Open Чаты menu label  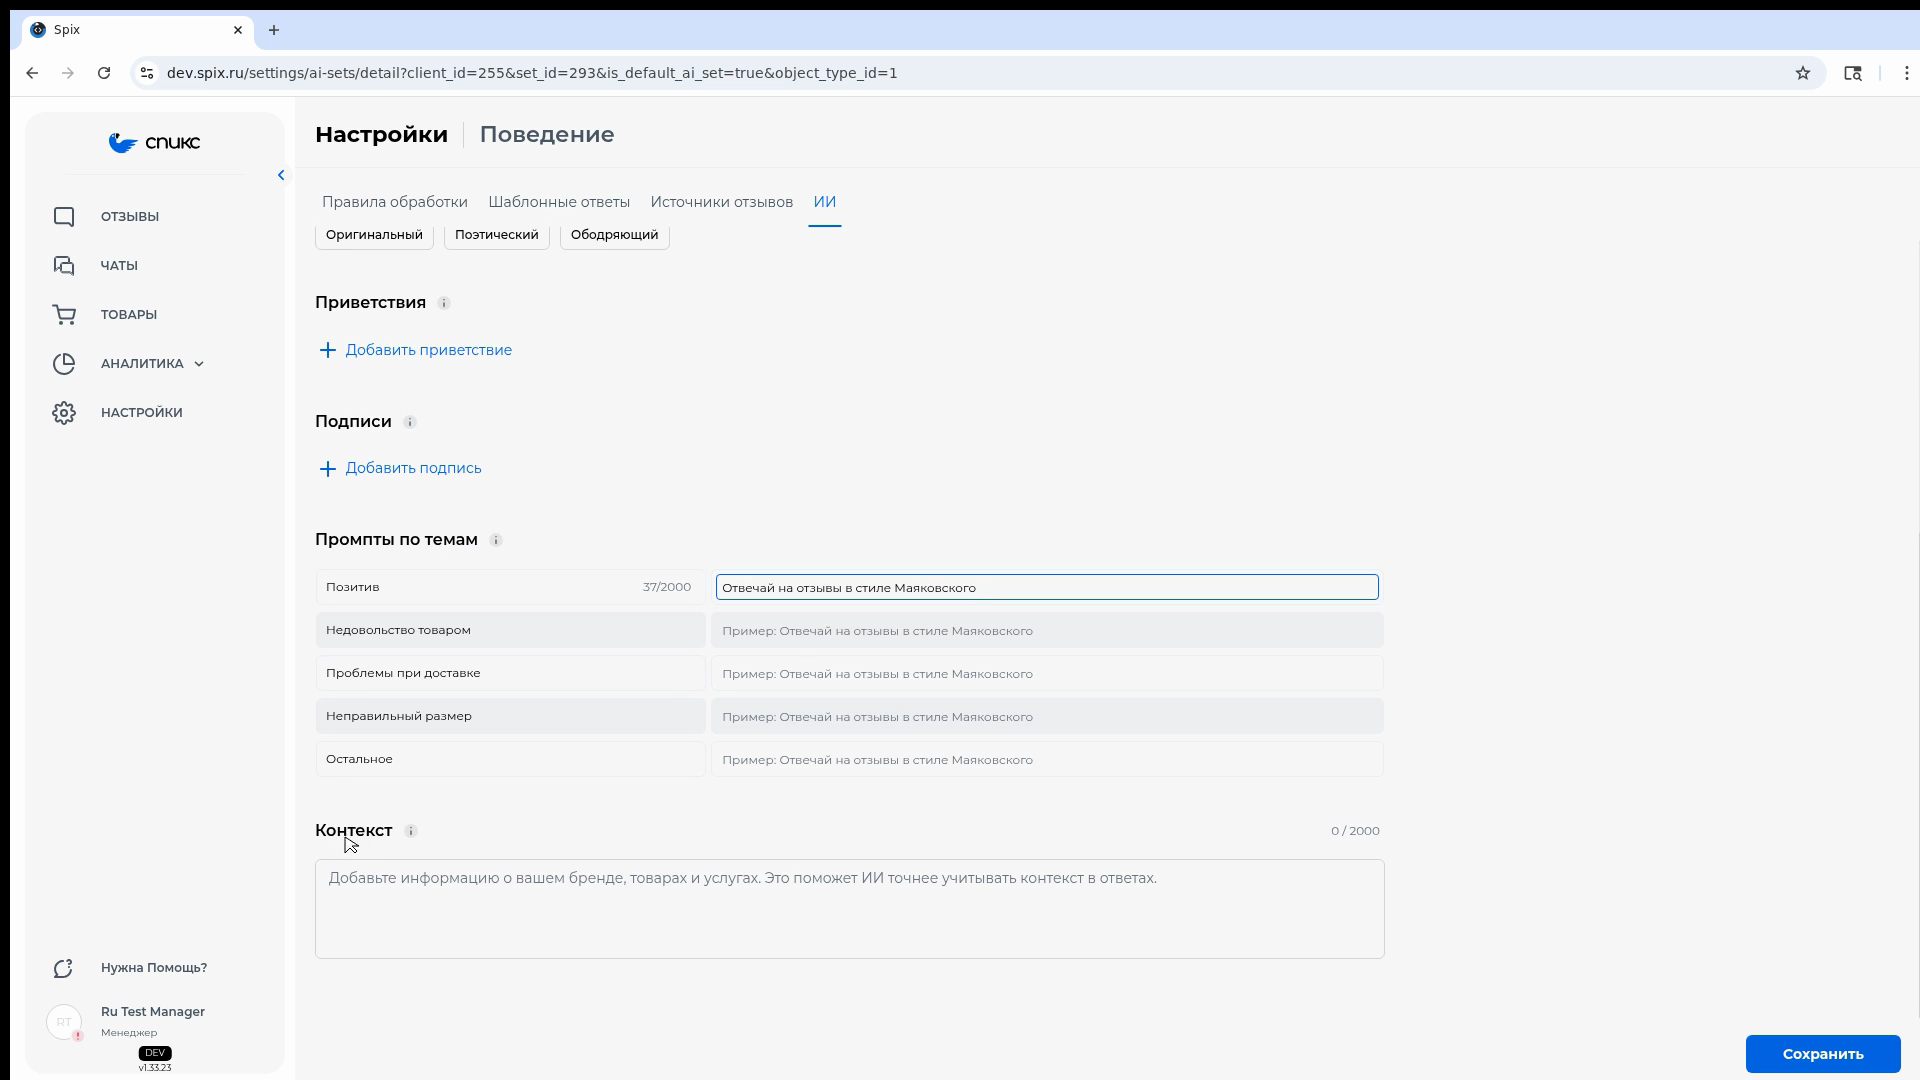click(x=119, y=266)
